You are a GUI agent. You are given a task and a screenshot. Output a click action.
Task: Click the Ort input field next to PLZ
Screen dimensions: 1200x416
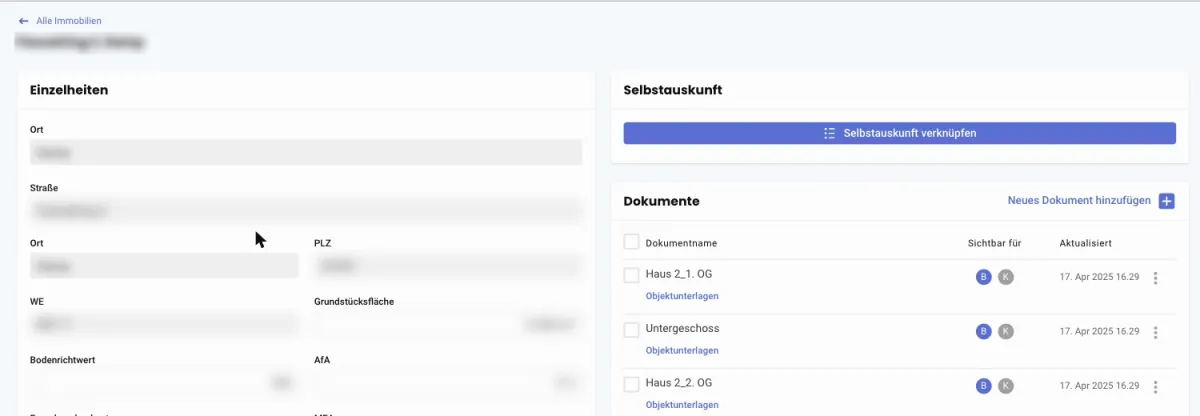[164, 266]
